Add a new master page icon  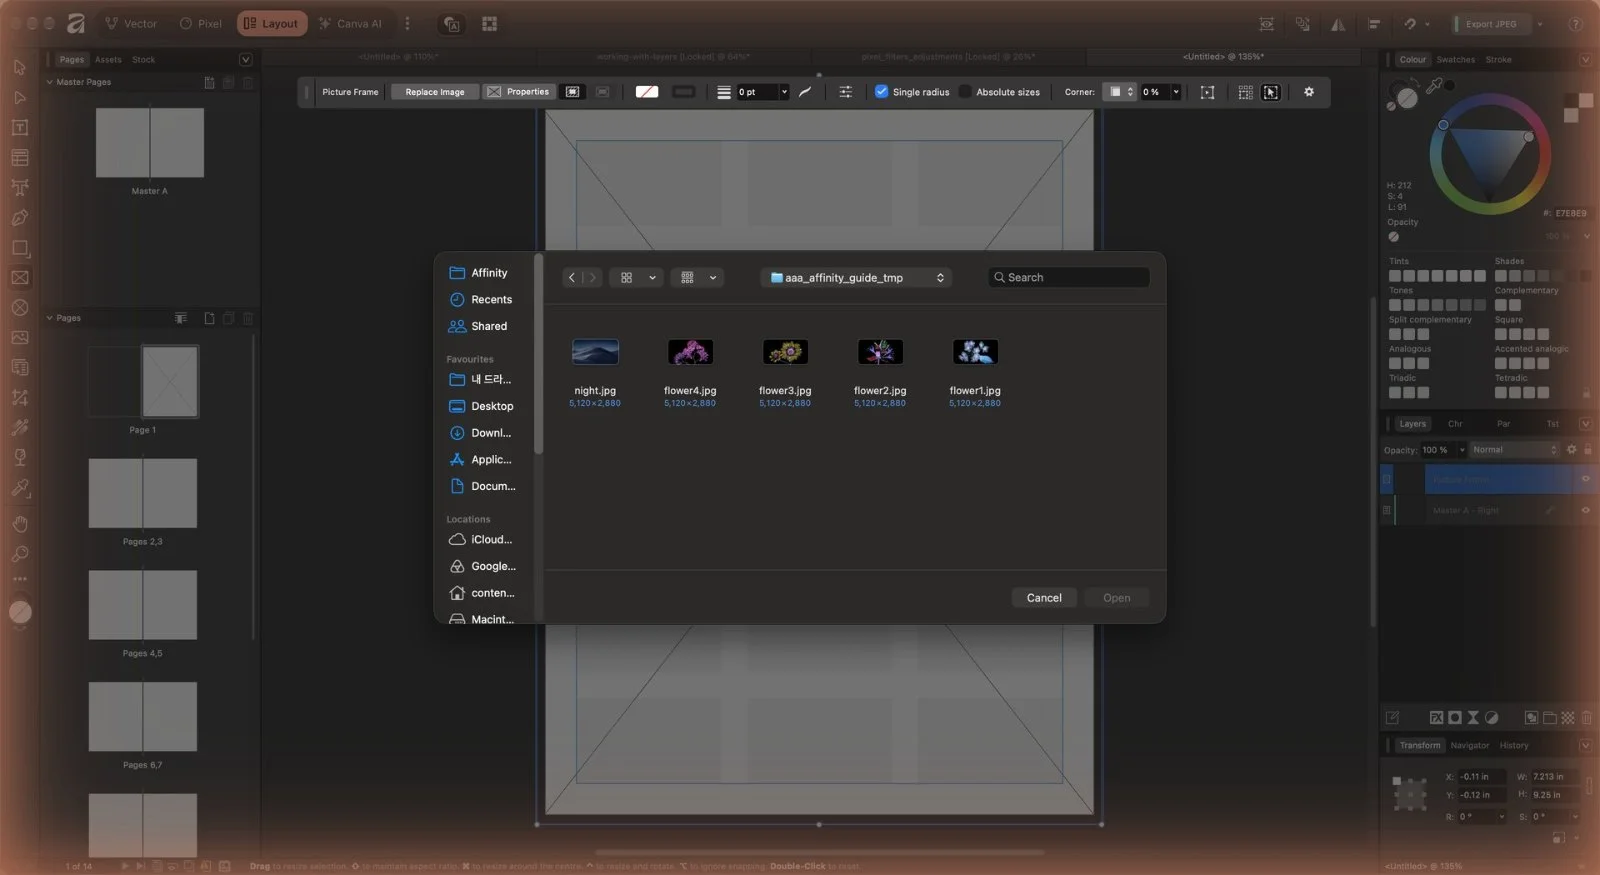(209, 82)
